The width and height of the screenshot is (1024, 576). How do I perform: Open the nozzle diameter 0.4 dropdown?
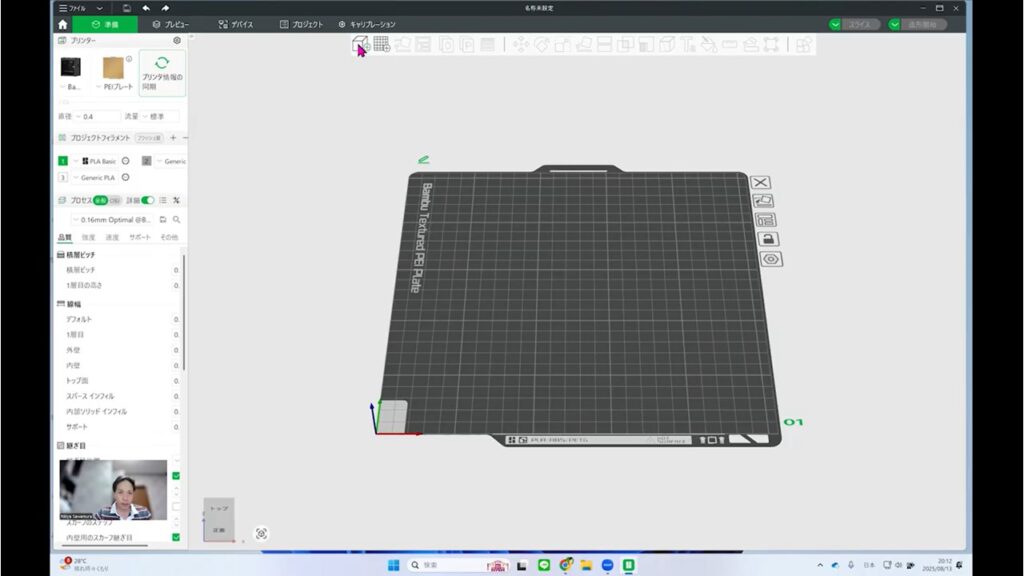tap(99, 116)
